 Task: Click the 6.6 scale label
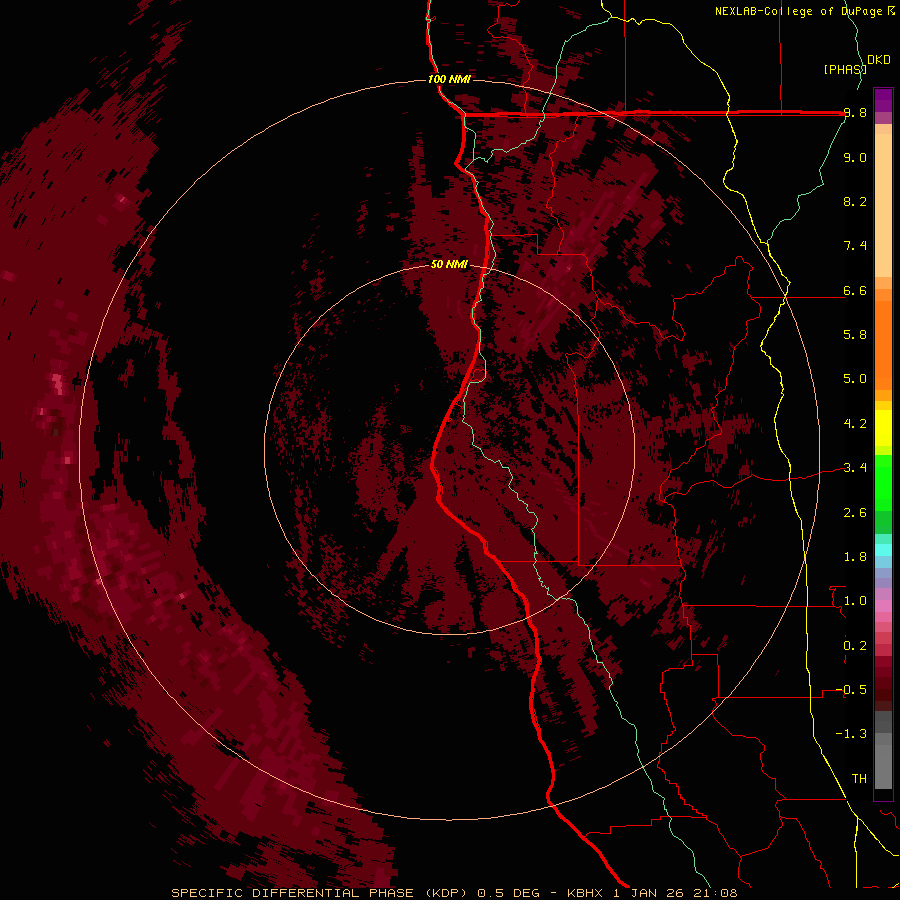[855, 290]
